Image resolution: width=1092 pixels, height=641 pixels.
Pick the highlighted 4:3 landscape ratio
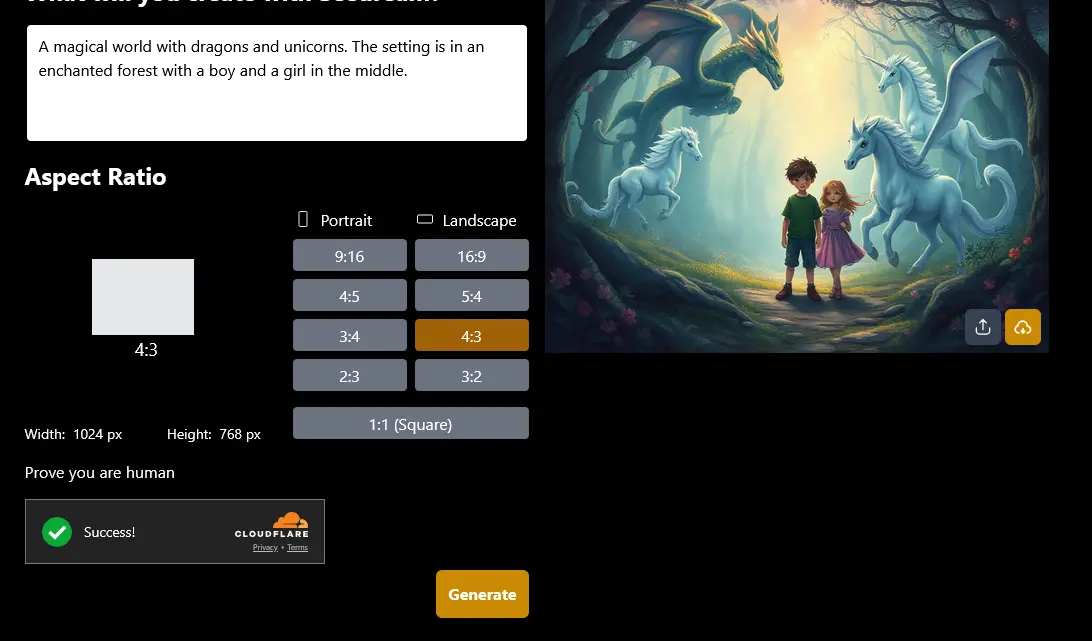click(471, 336)
